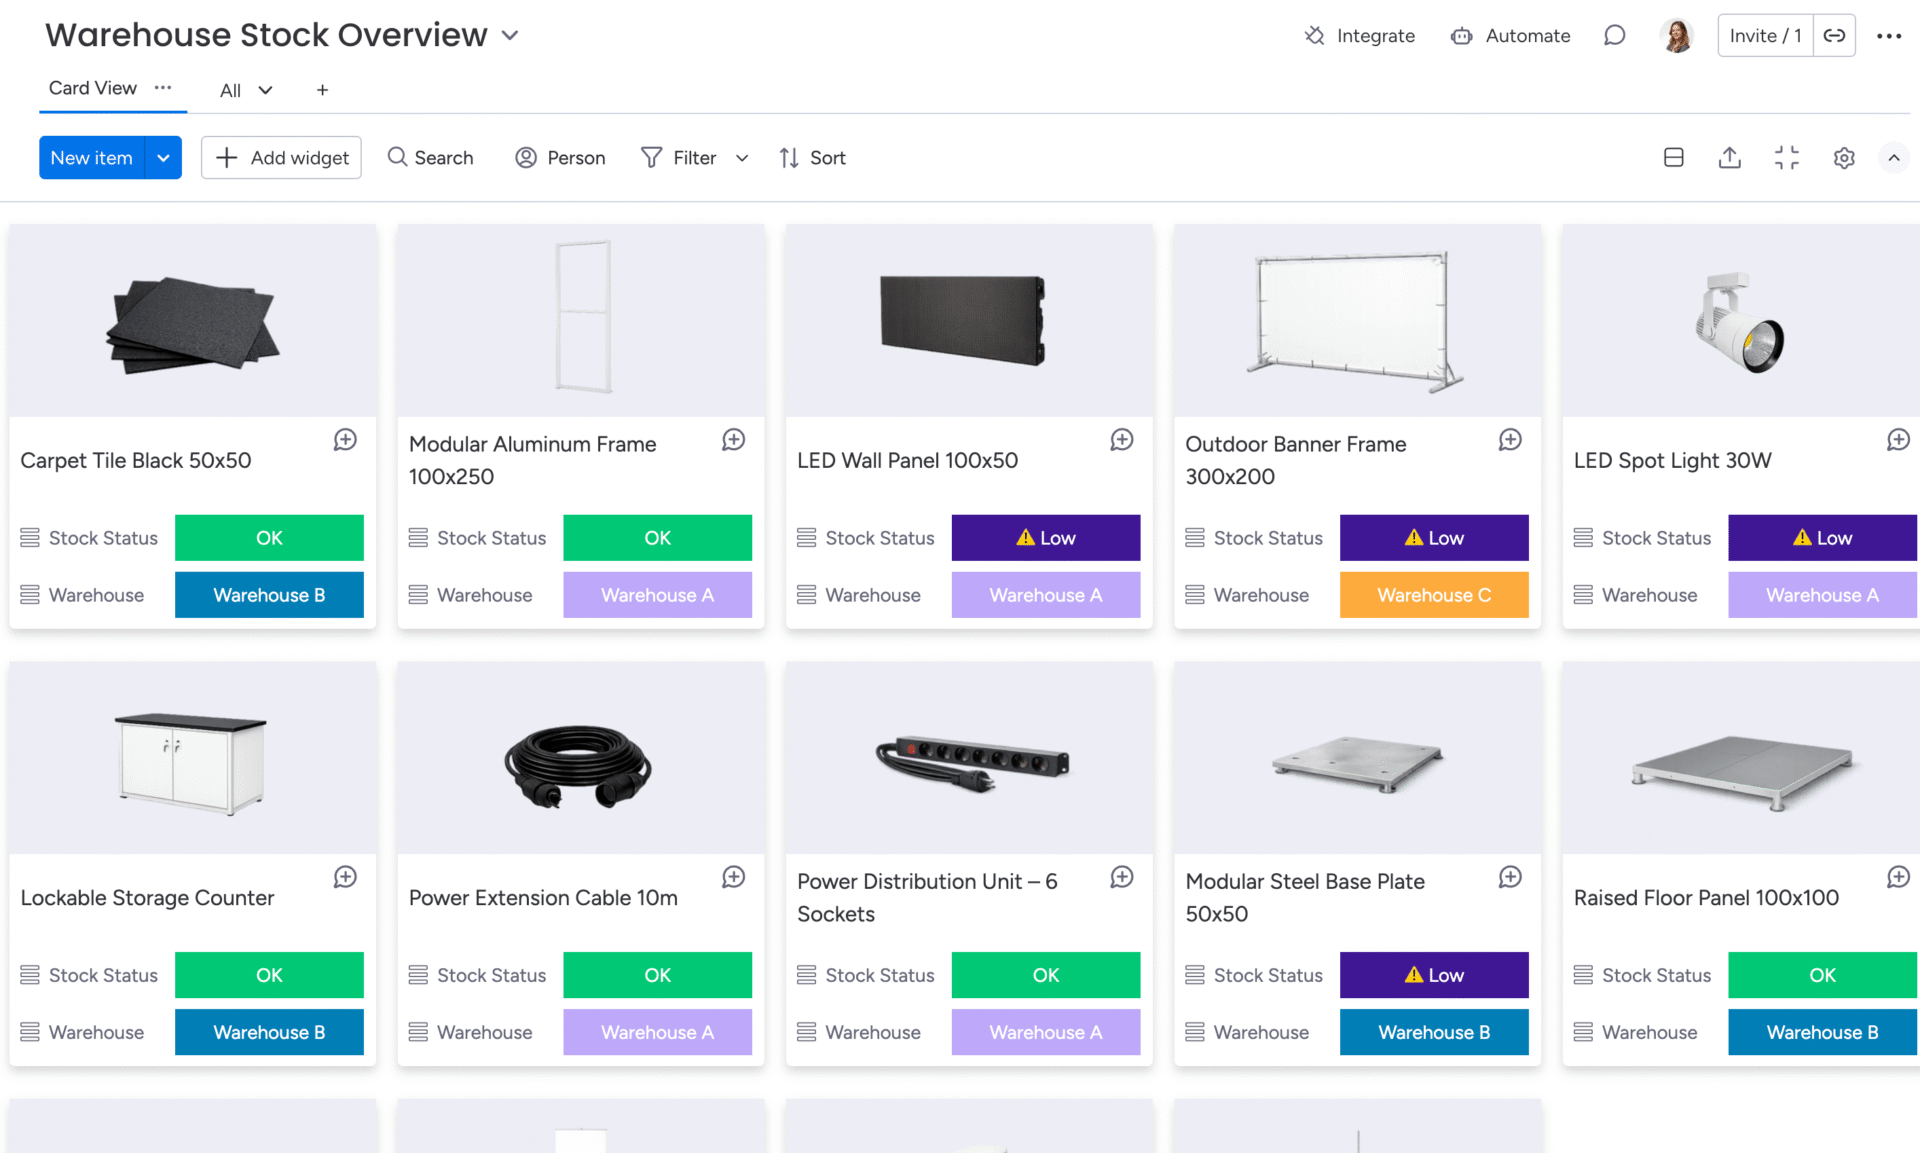Open the Card View tab menu
Image resolution: width=1920 pixels, height=1153 pixels.
[165, 88]
